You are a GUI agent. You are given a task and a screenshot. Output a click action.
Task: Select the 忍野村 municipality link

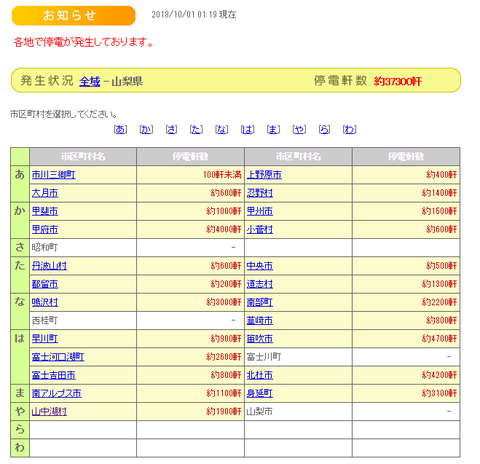(260, 193)
